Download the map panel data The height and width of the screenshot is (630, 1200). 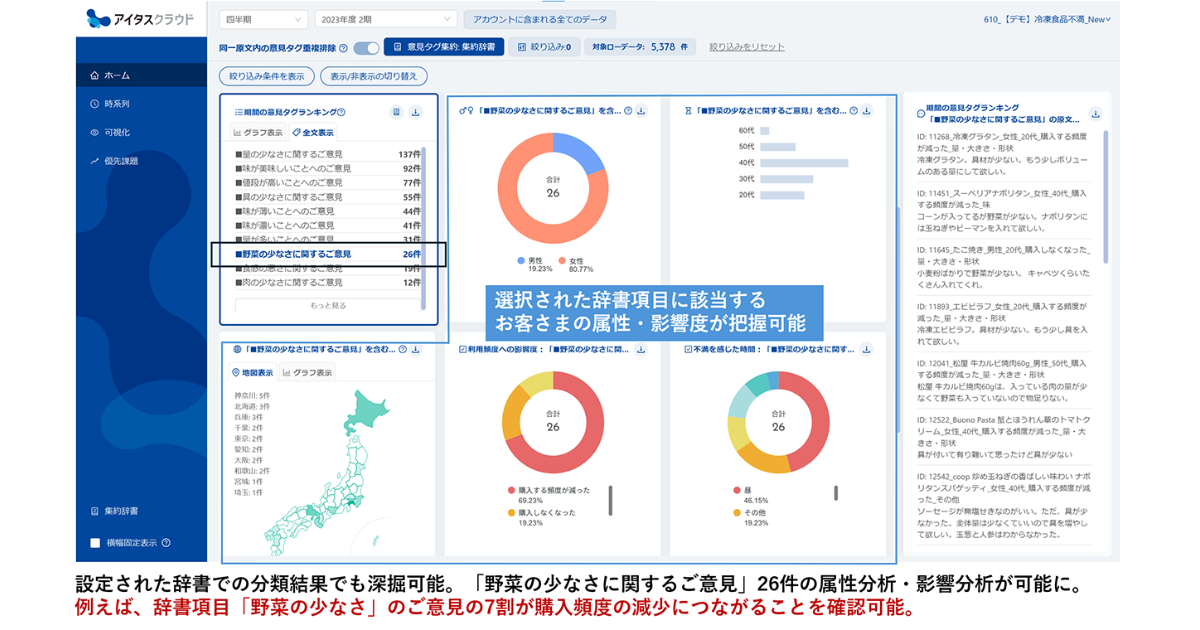(416, 350)
